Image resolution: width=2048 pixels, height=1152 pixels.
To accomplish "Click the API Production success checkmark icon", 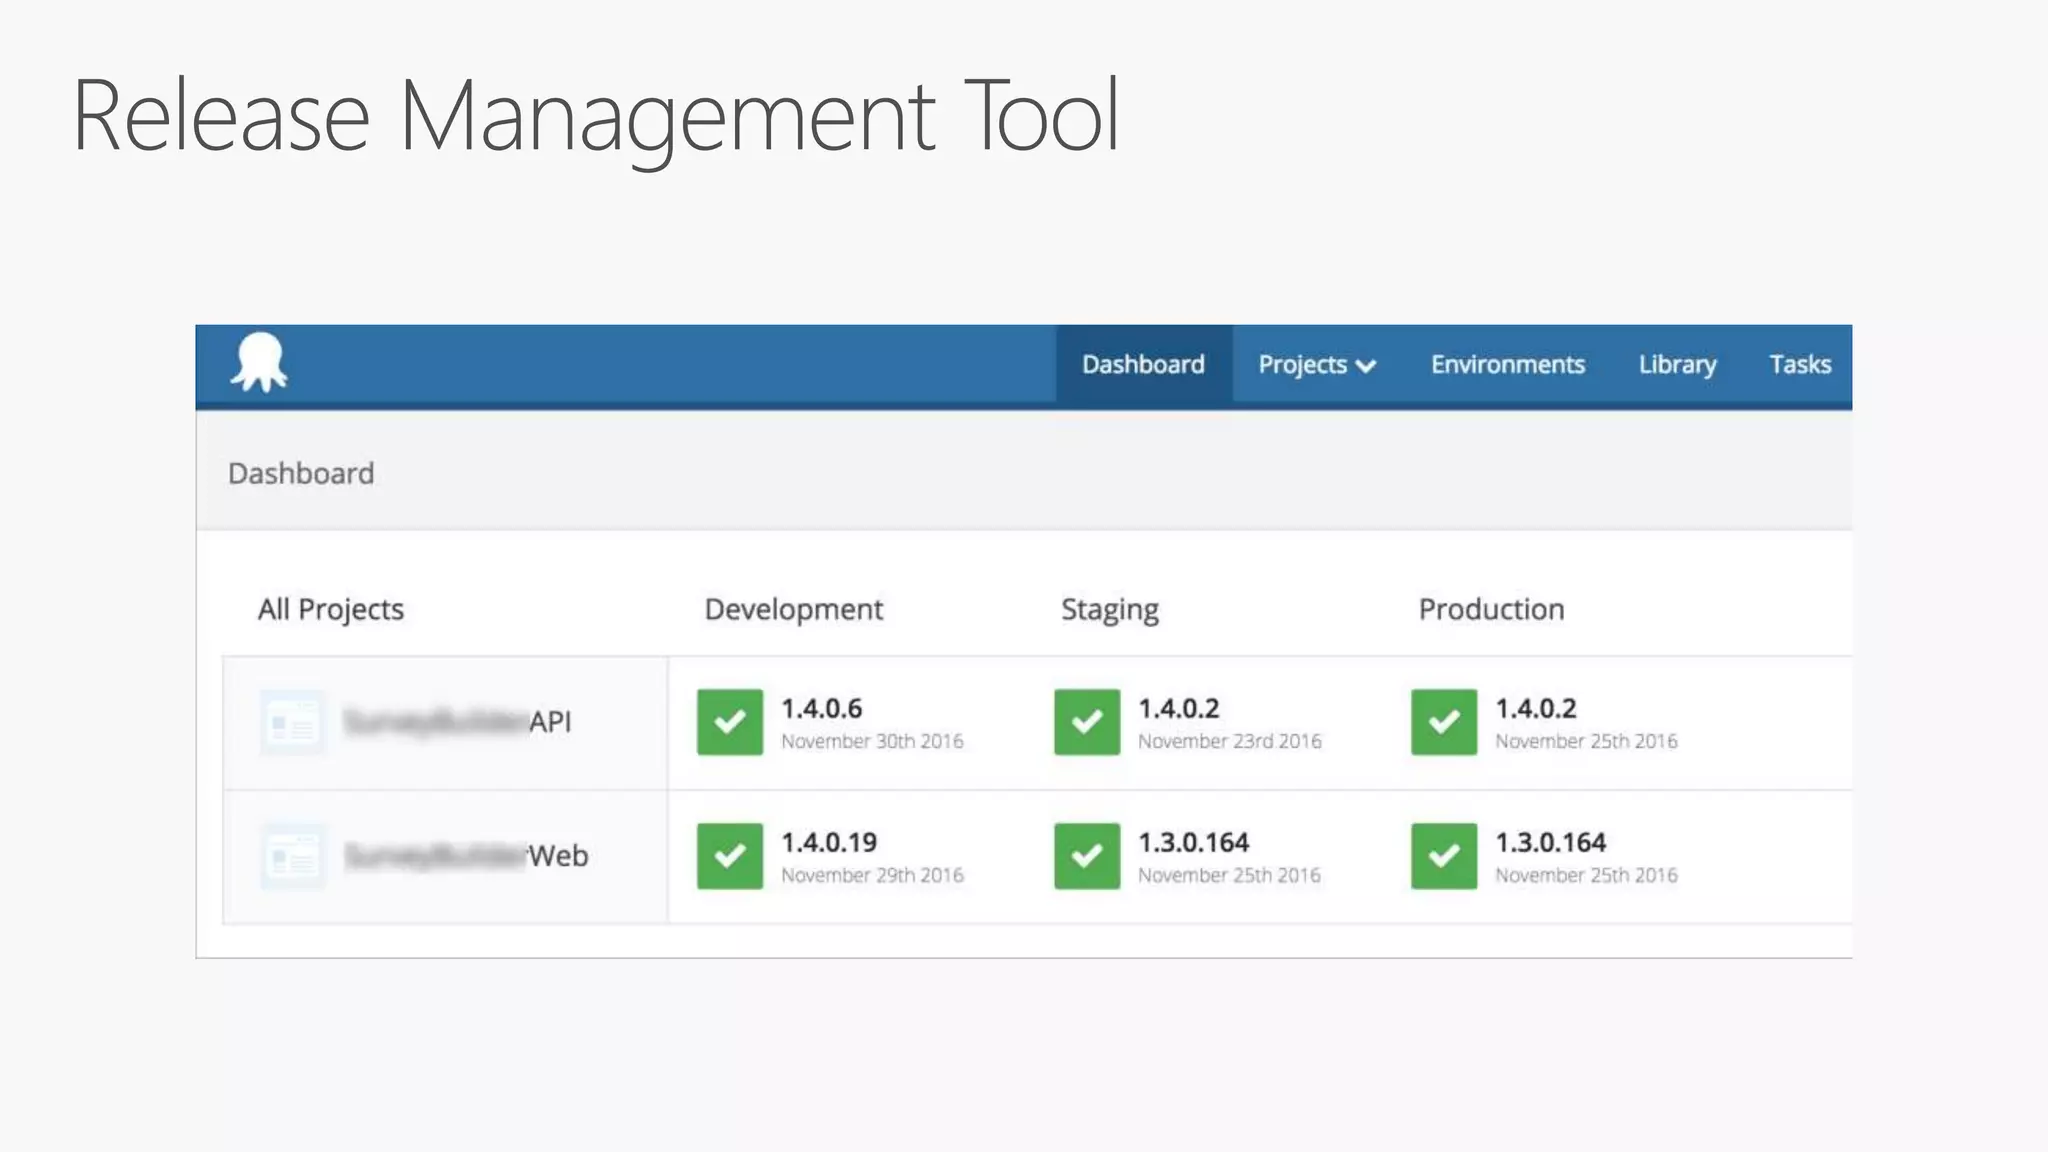I will [1444, 722].
